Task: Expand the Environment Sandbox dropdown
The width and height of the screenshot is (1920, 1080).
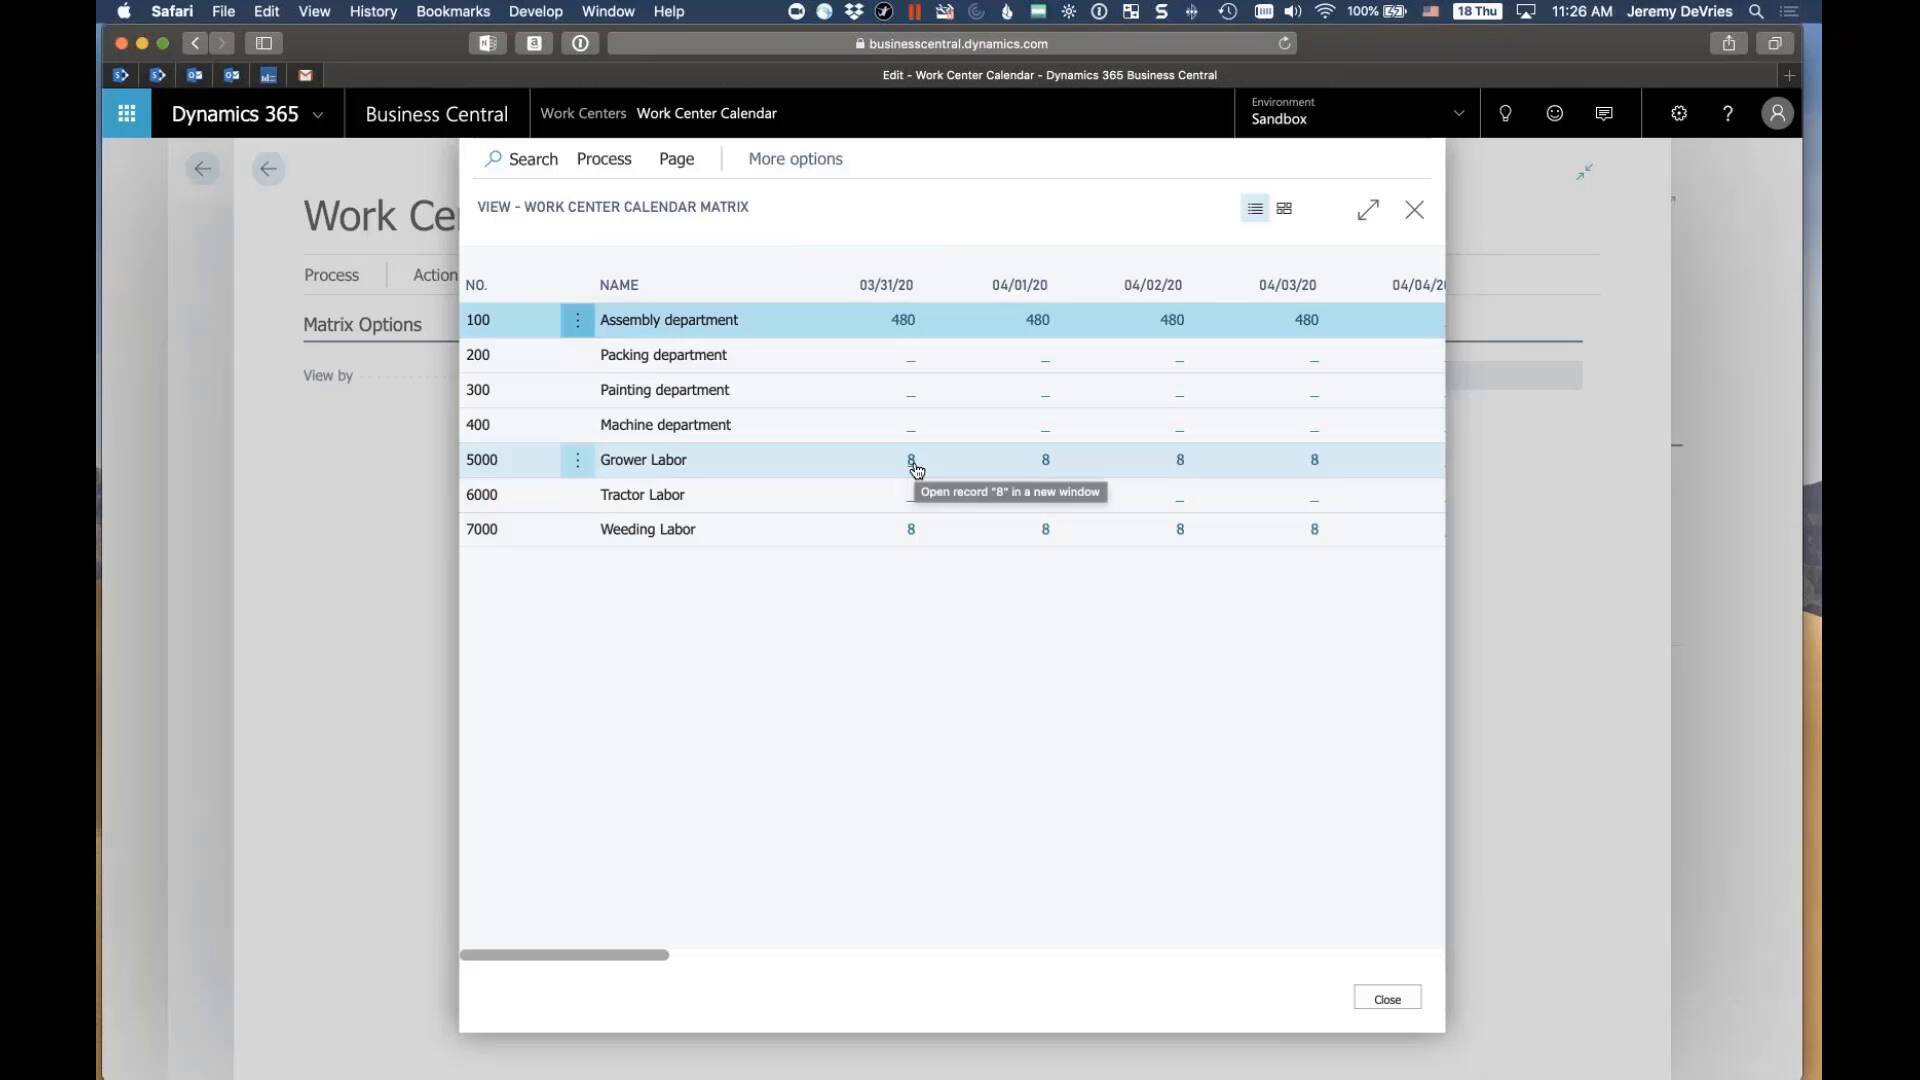Action: 1459,113
